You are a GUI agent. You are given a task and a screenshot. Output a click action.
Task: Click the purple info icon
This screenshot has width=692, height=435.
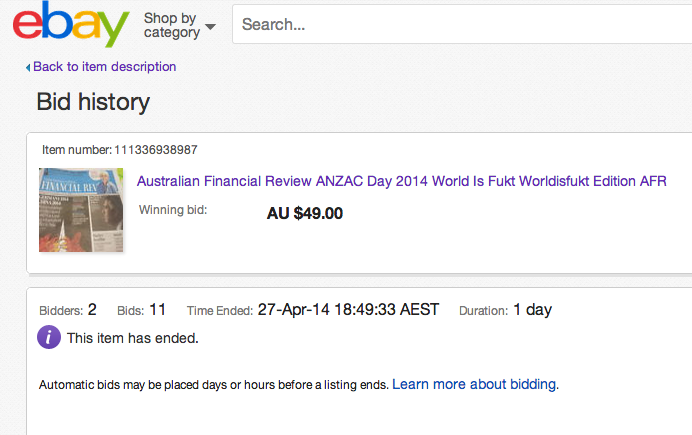coord(49,337)
